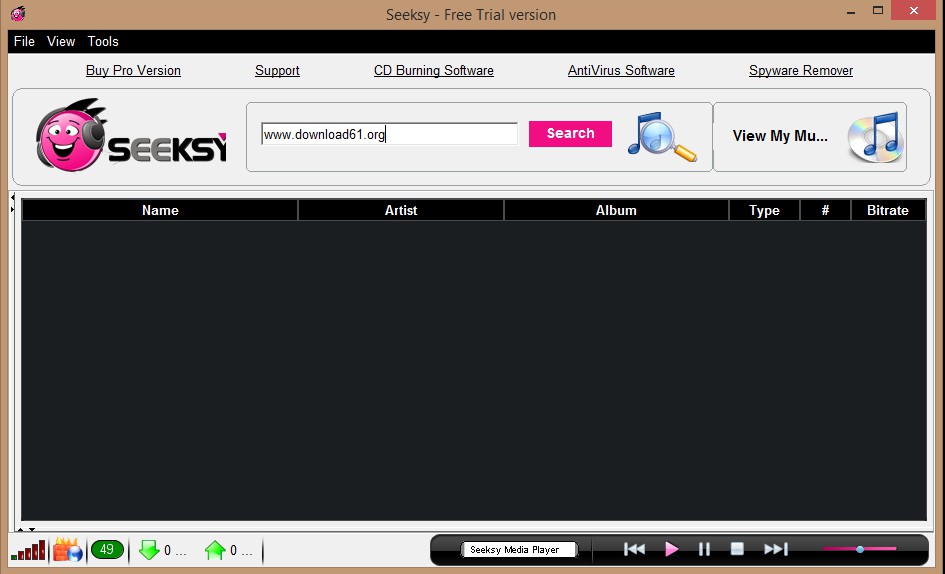This screenshot has width=945, height=574.
Task: Click into the search text field
Action: tap(389, 134)
